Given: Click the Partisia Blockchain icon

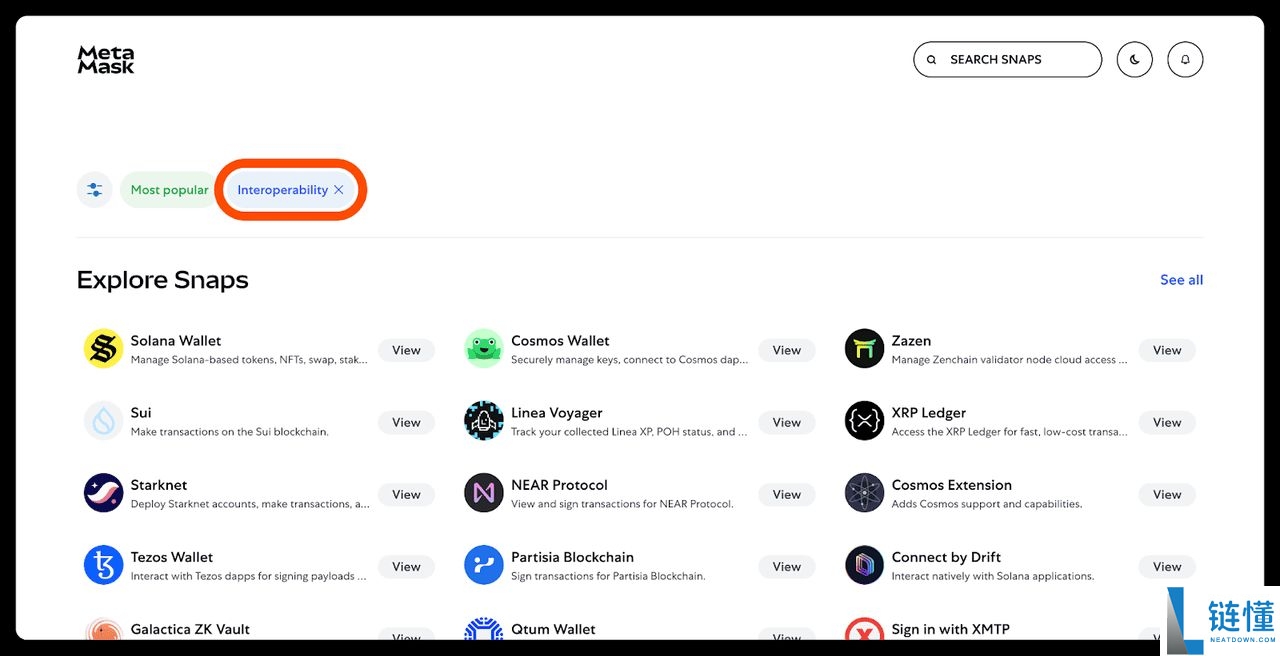Looking at the screenshot, I should 484,565.
